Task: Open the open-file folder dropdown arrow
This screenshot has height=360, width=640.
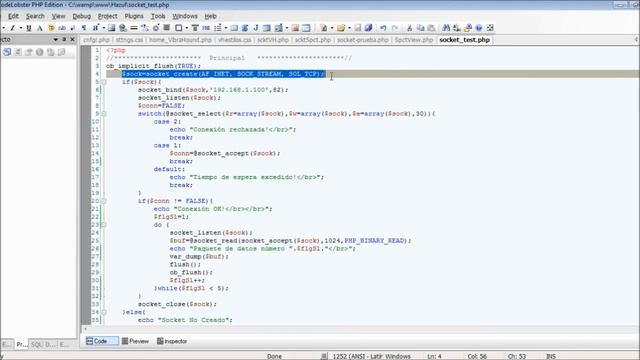Action: tap(349, 28)
